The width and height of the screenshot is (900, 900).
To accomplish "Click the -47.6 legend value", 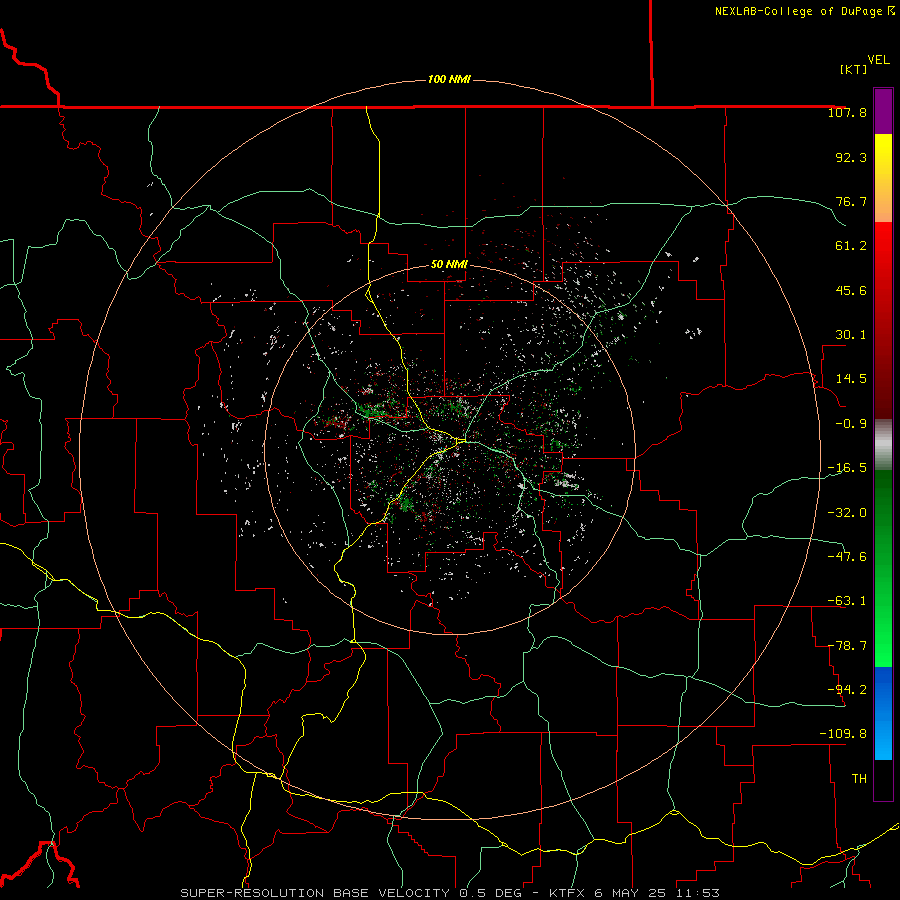I will [847, 557].
